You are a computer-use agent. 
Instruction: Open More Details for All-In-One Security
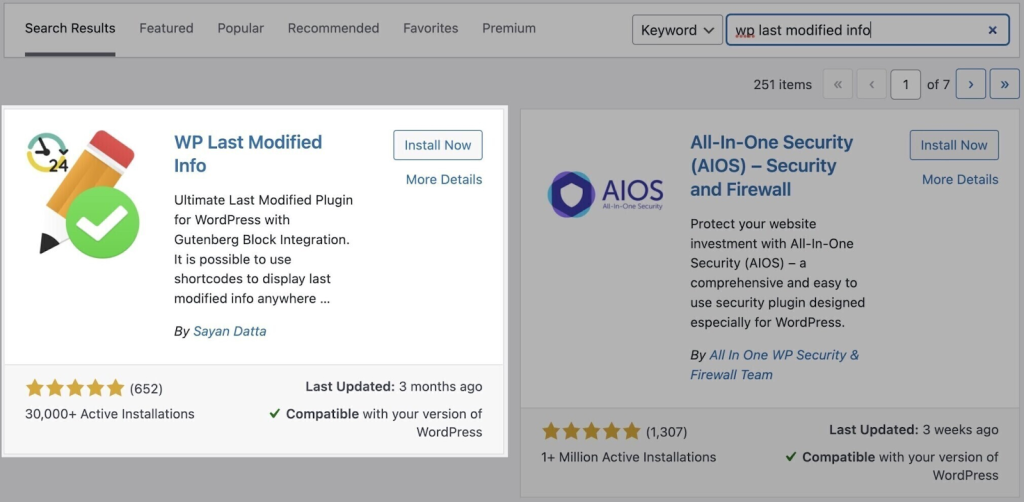pyautogui.click(x=960, y=180)
